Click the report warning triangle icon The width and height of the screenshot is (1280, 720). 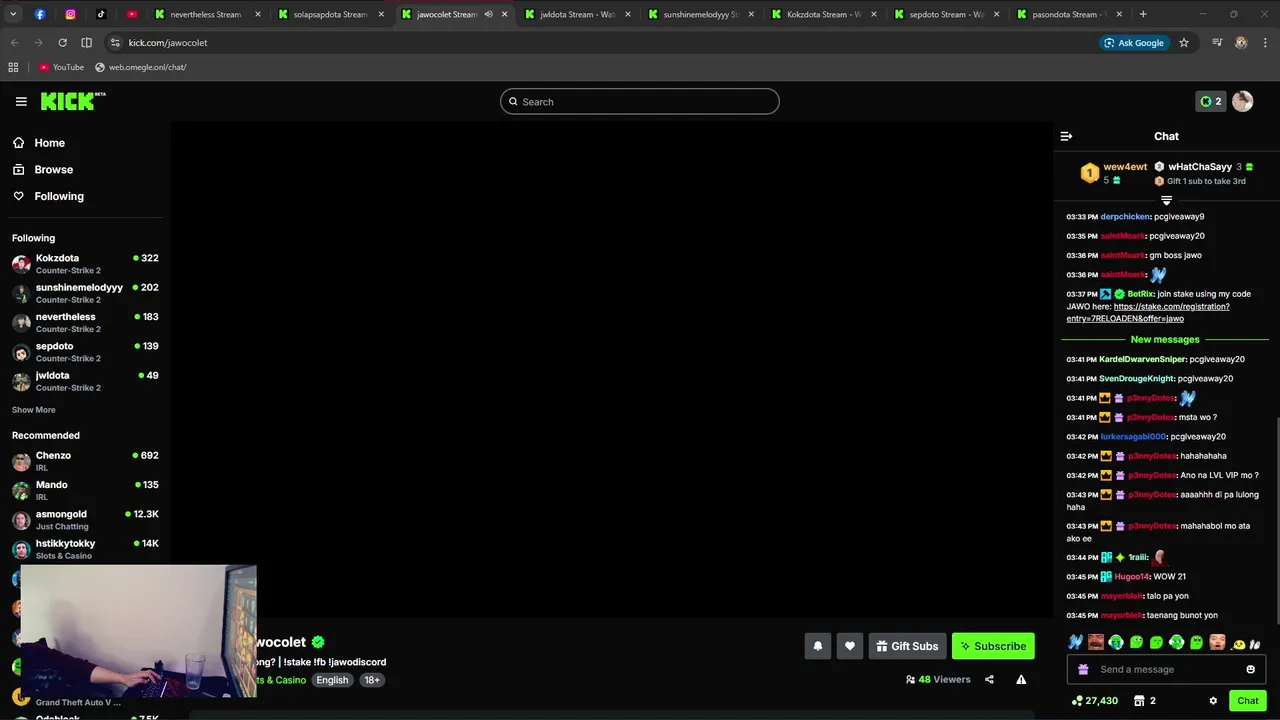(x=1021, y=680)
